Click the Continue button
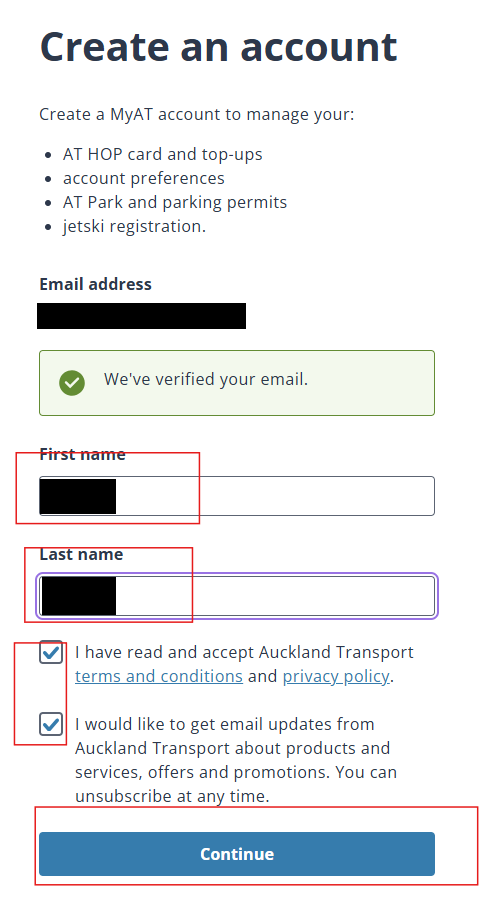The height and width of the screenshot is (909, 479). tap(237, 854)
